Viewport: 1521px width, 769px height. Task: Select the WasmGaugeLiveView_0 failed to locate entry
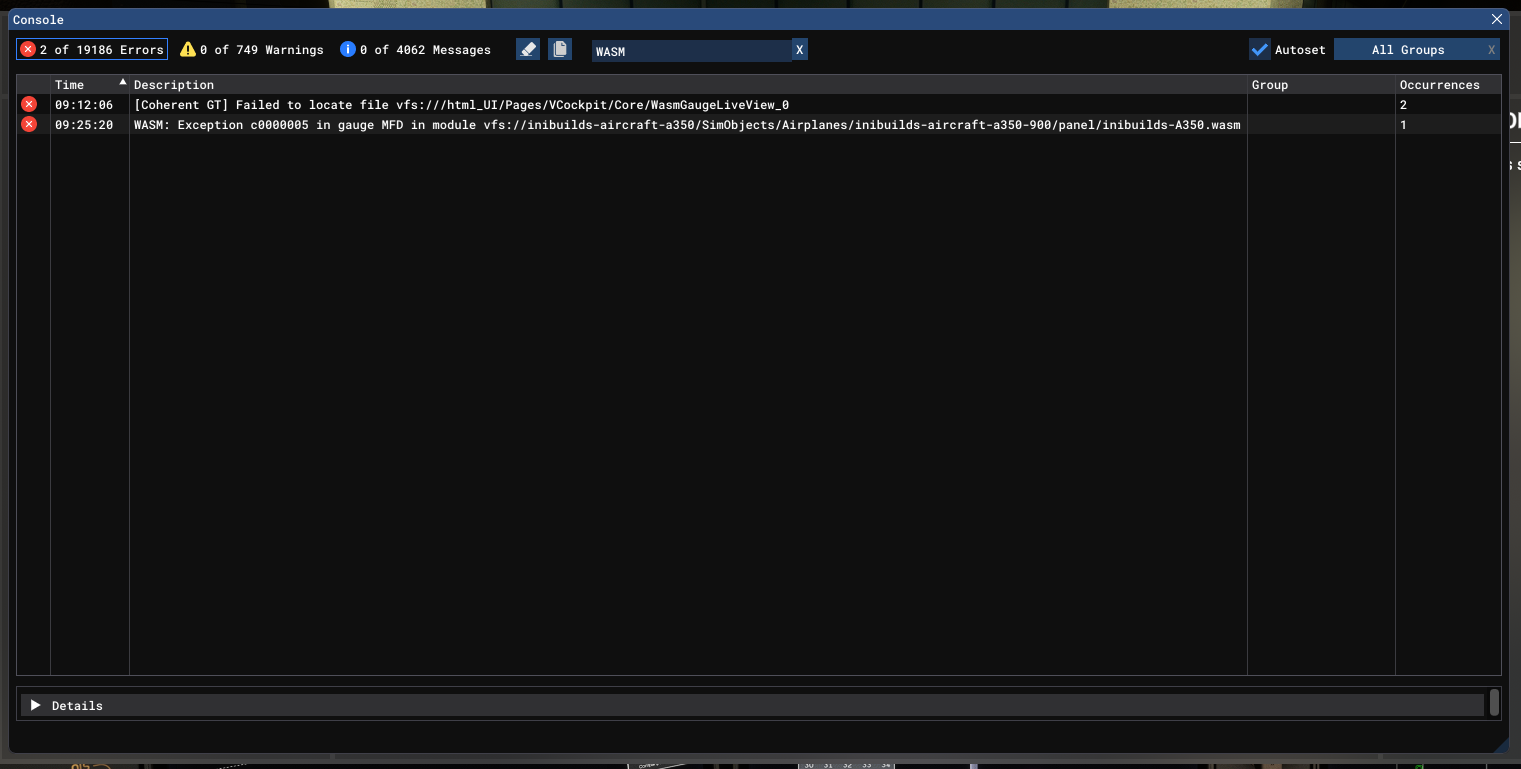pos(461,105)
